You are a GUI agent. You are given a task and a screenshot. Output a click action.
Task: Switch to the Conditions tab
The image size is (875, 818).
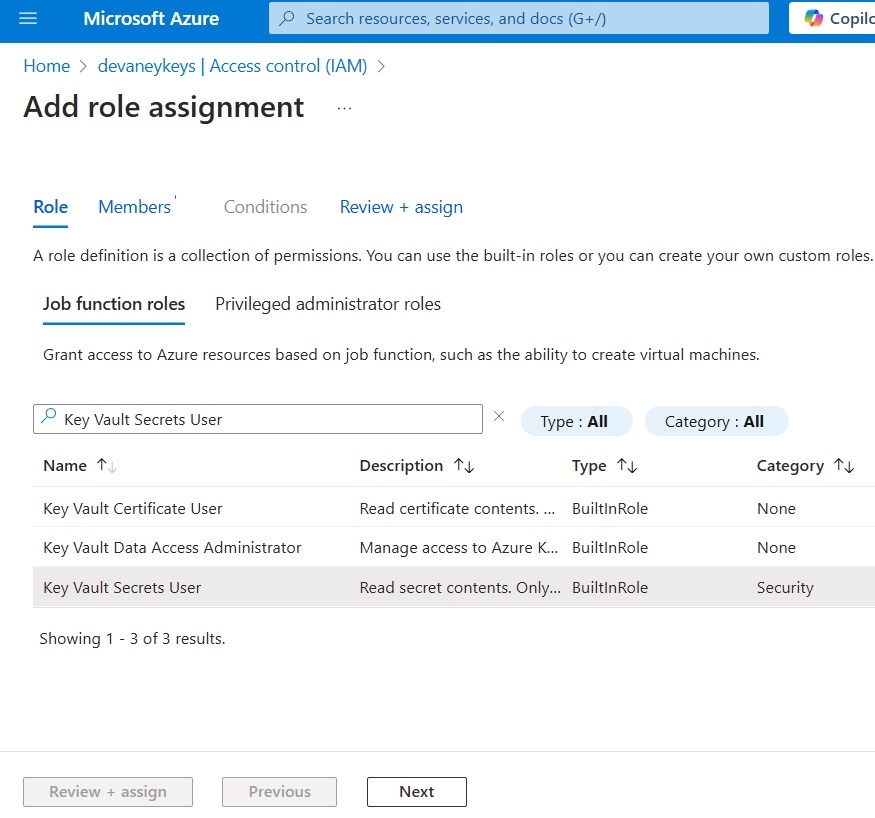point(266,207)
